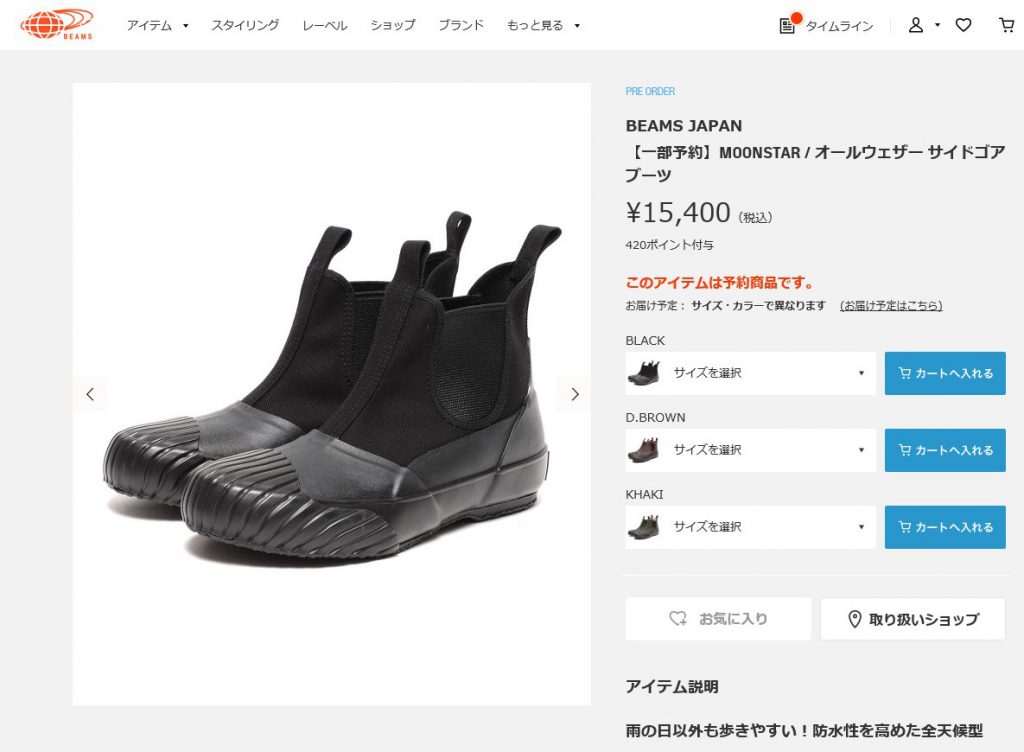1024x752 pixels.
Task: Open the shopping cart icon
Action: point(1006,25)
